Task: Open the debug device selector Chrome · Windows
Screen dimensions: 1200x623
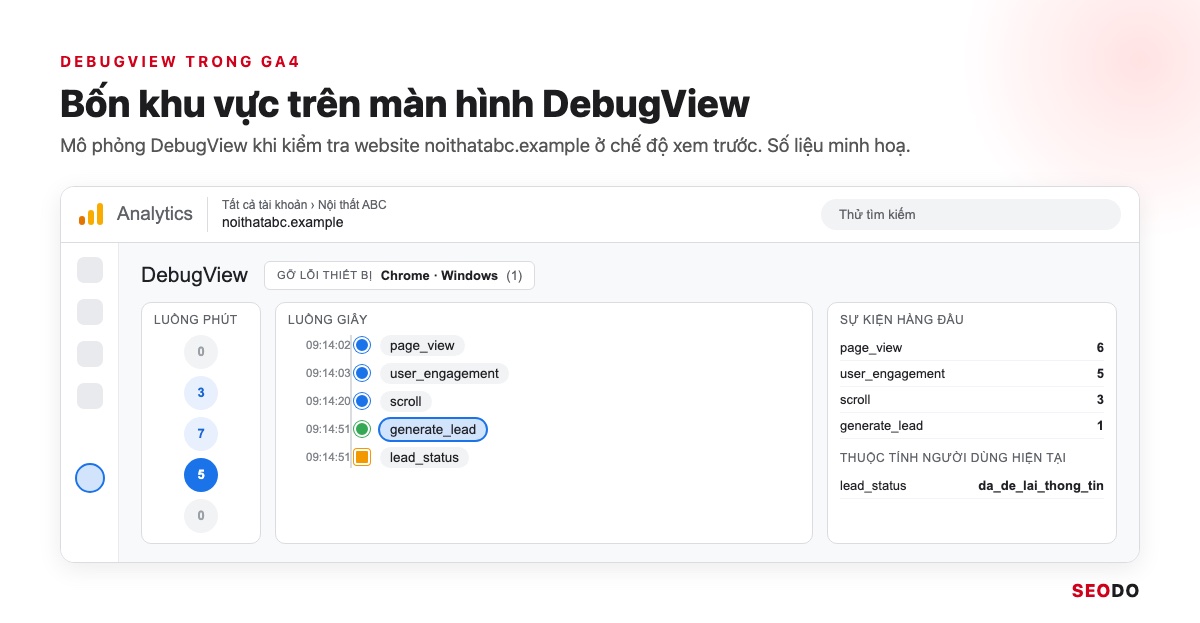Action: pos(399,275)
